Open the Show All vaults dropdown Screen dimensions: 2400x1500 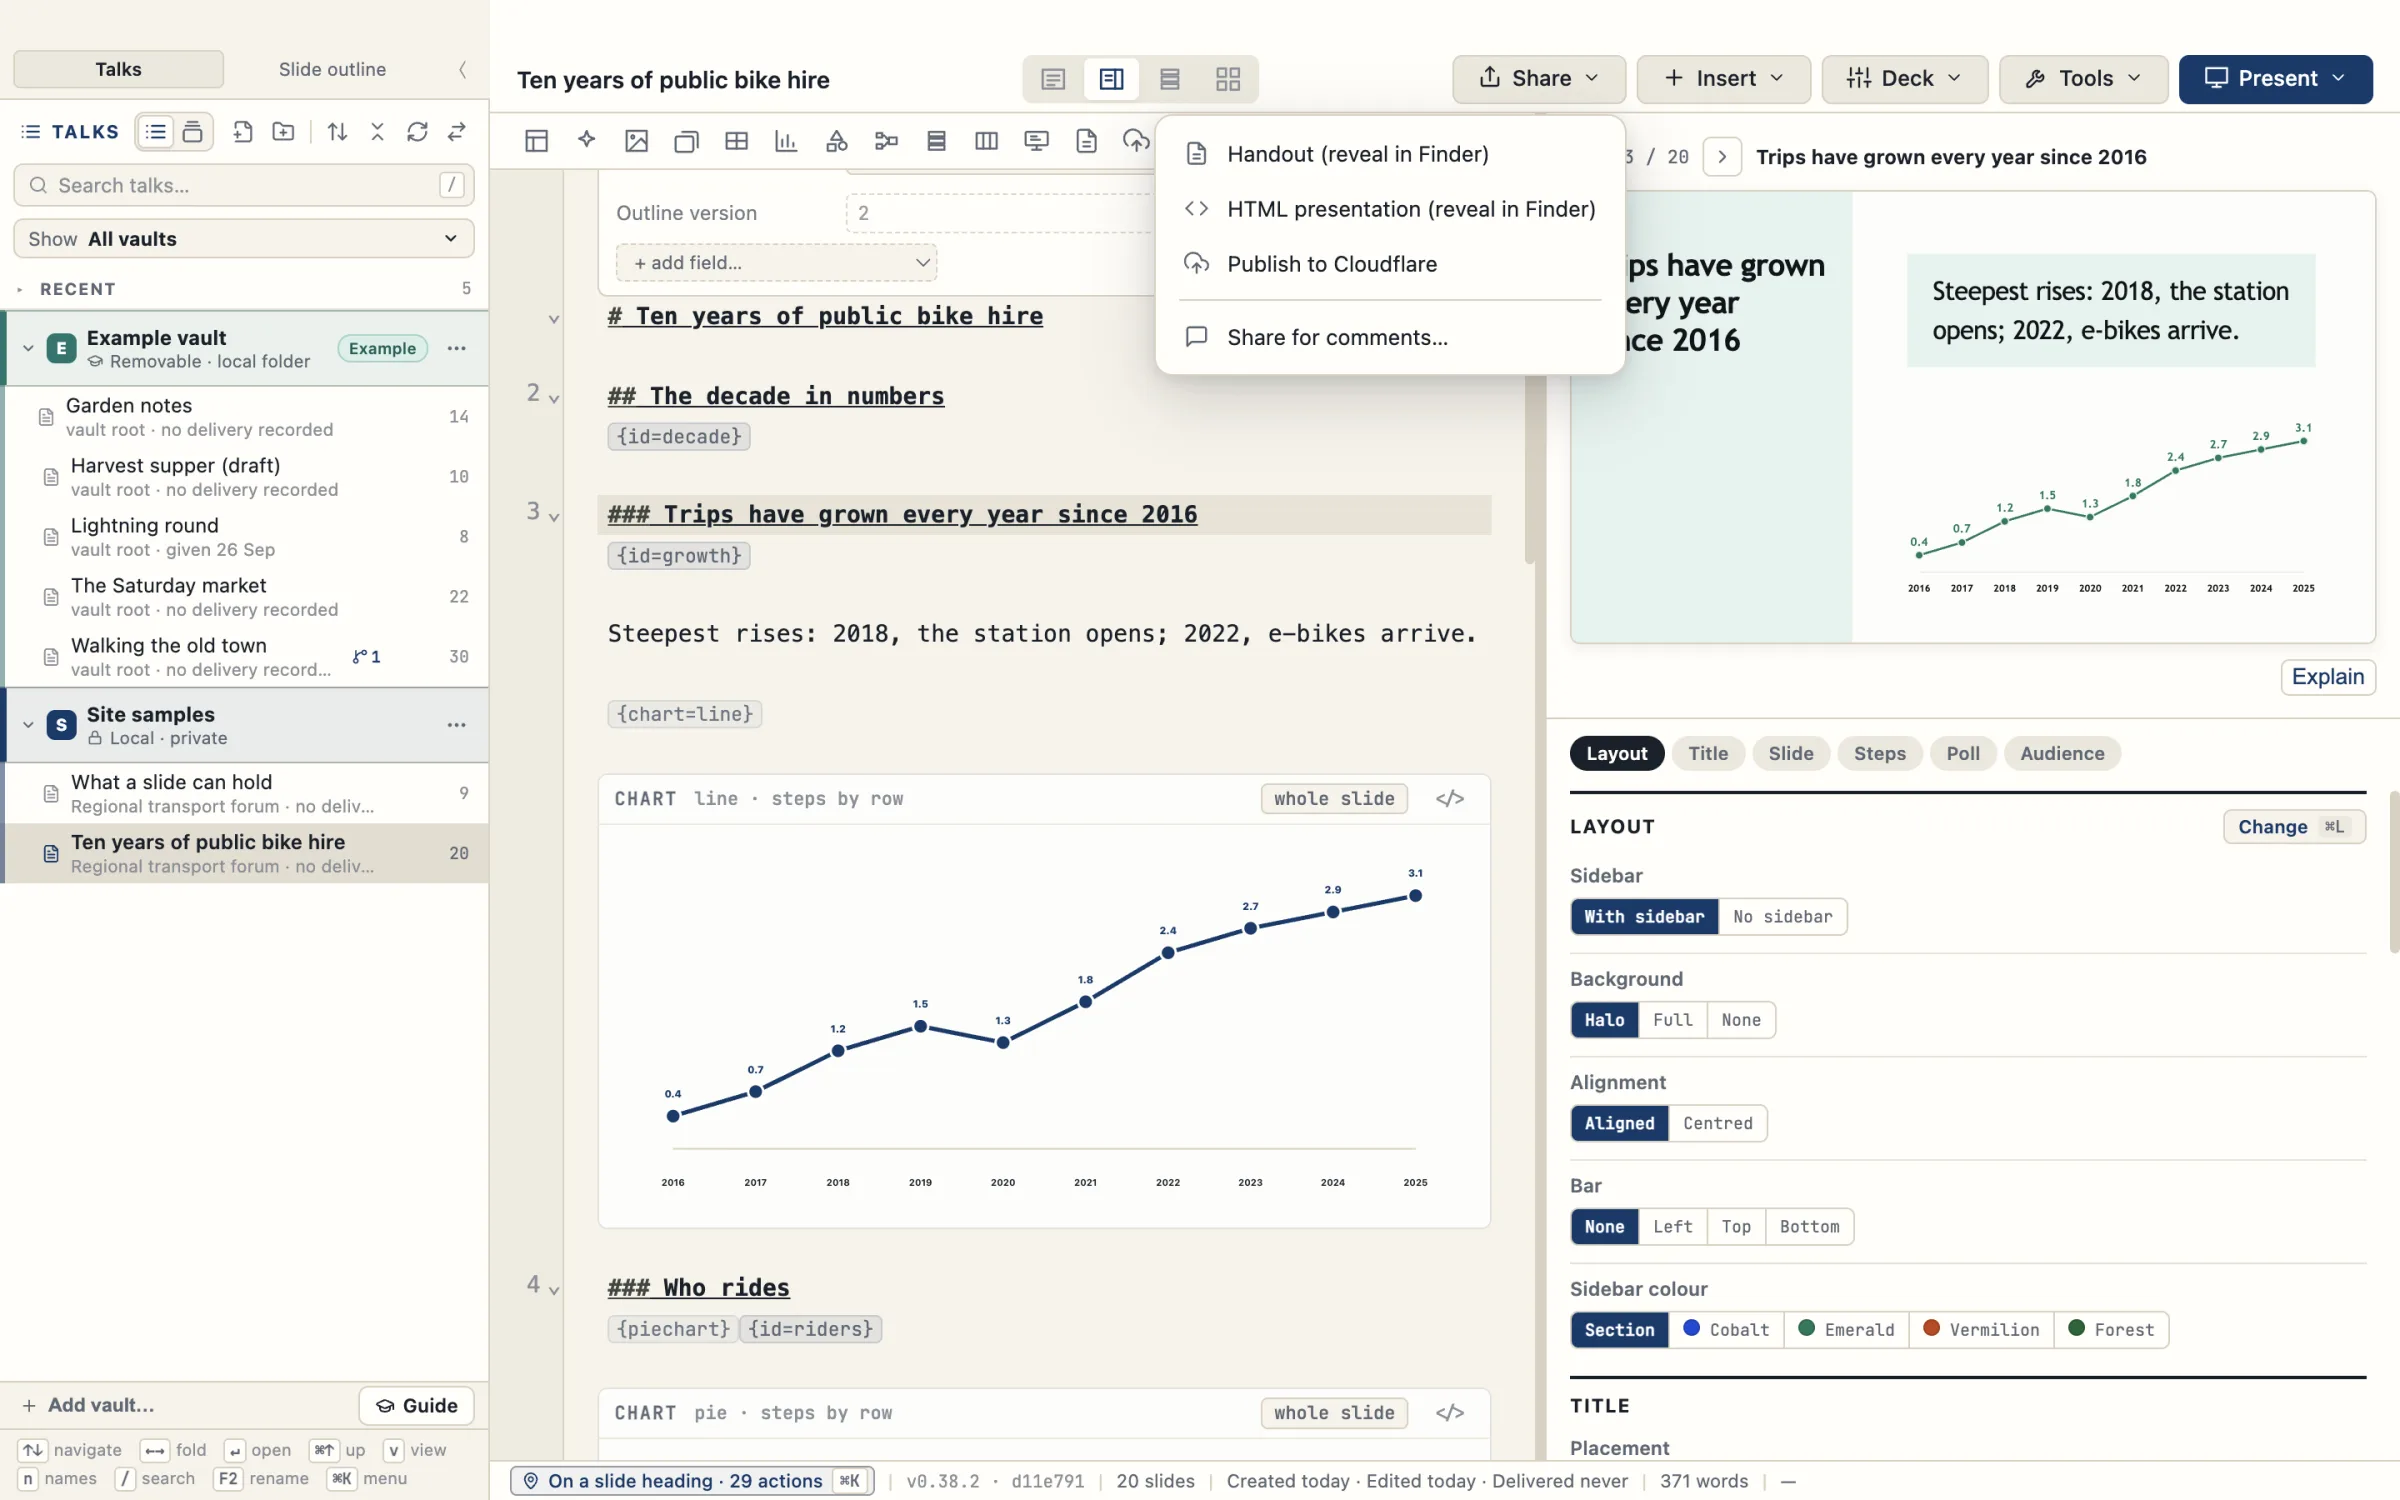point(243,239)
